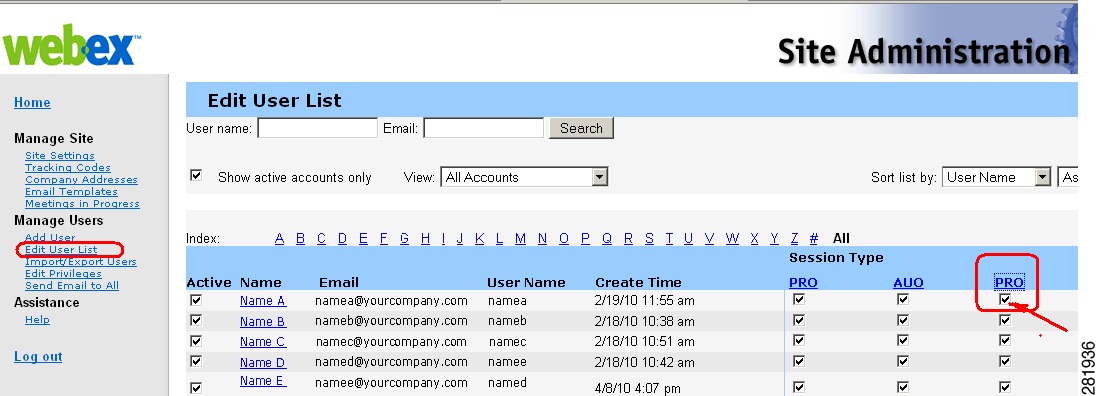
Task: View Meetings in Progress
Action: [82, 204]
